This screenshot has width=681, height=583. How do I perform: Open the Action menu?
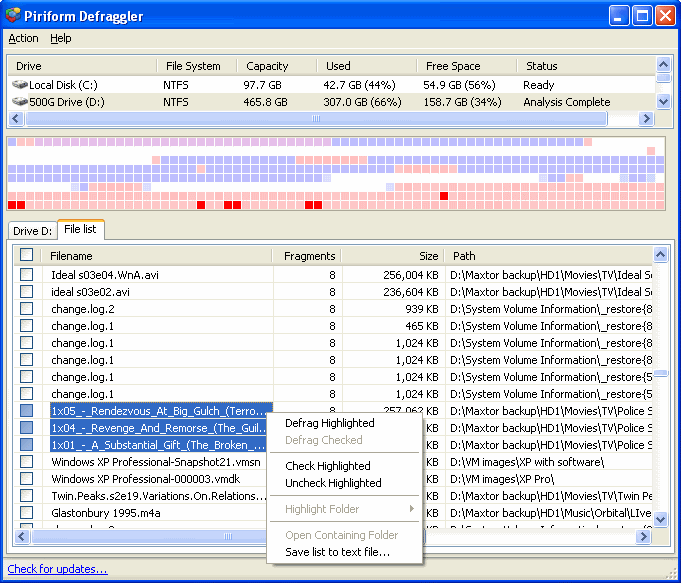23,38
